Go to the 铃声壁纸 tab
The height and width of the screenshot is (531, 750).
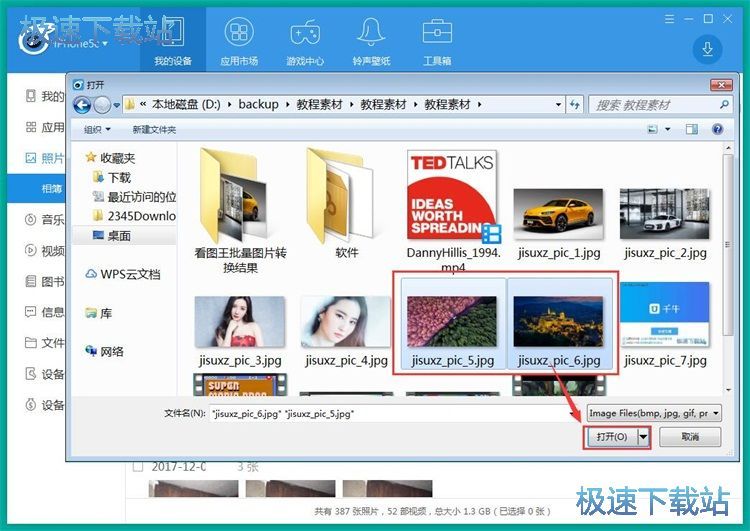tap(371, 40)
